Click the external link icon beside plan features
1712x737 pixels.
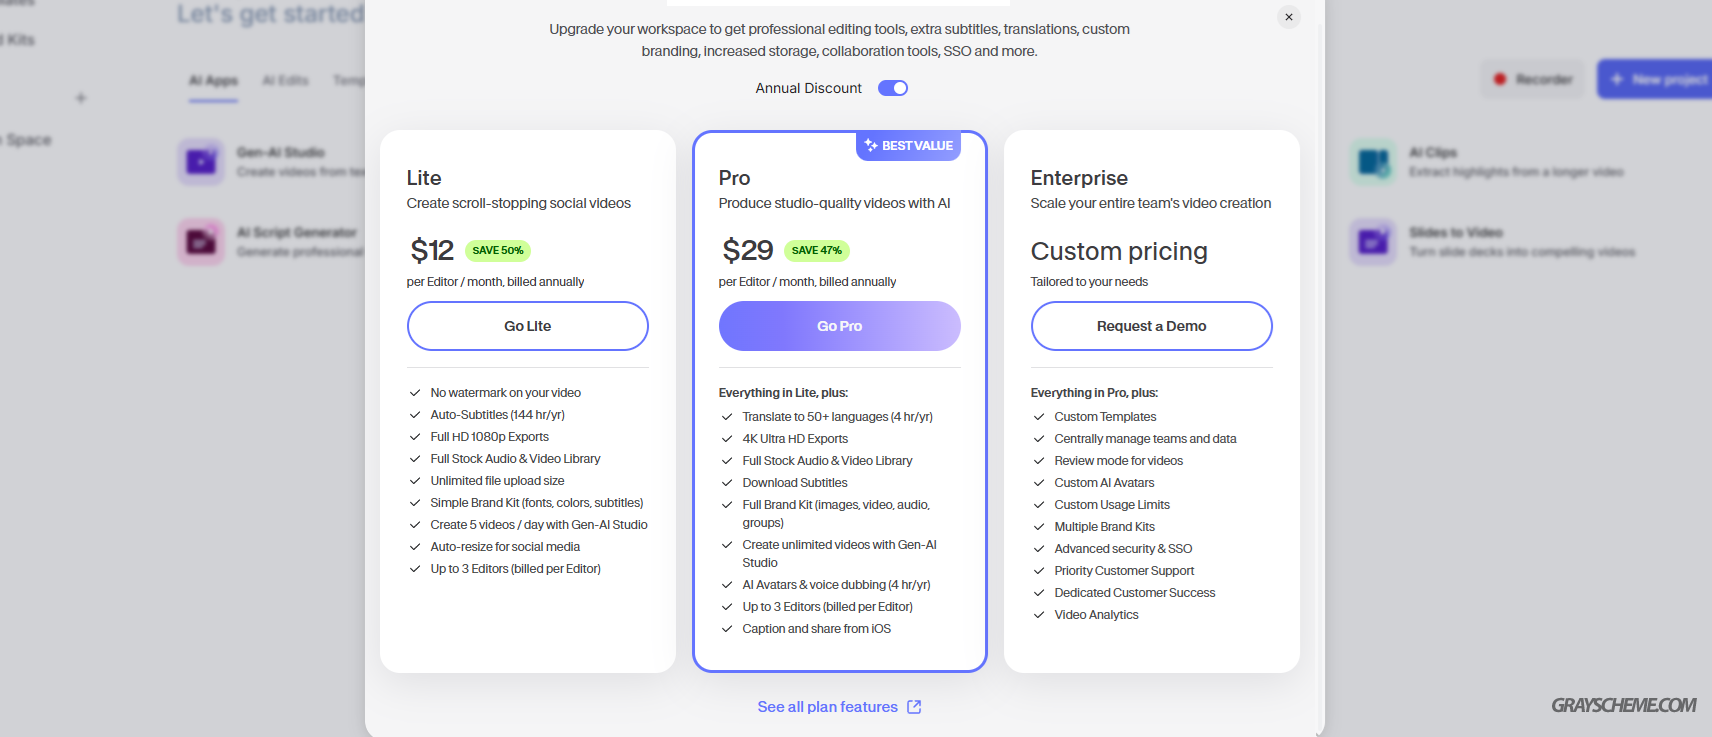pos(914,707)
